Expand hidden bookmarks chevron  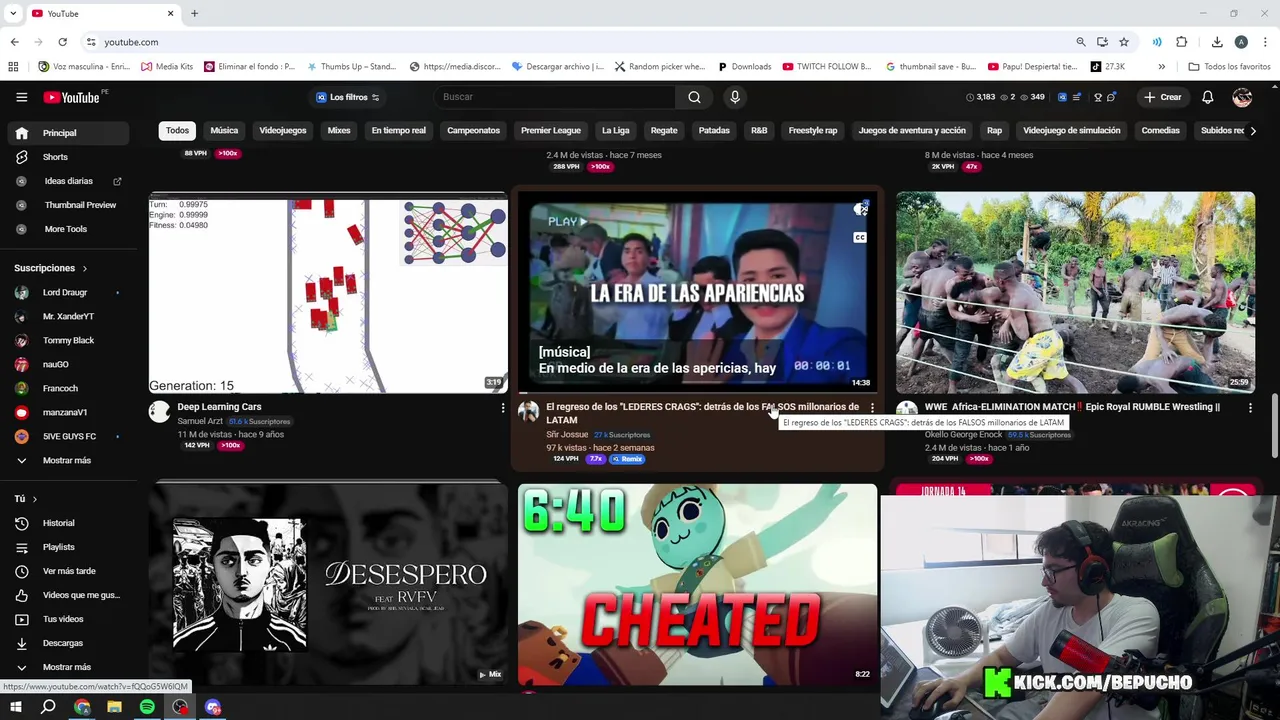1161,67
